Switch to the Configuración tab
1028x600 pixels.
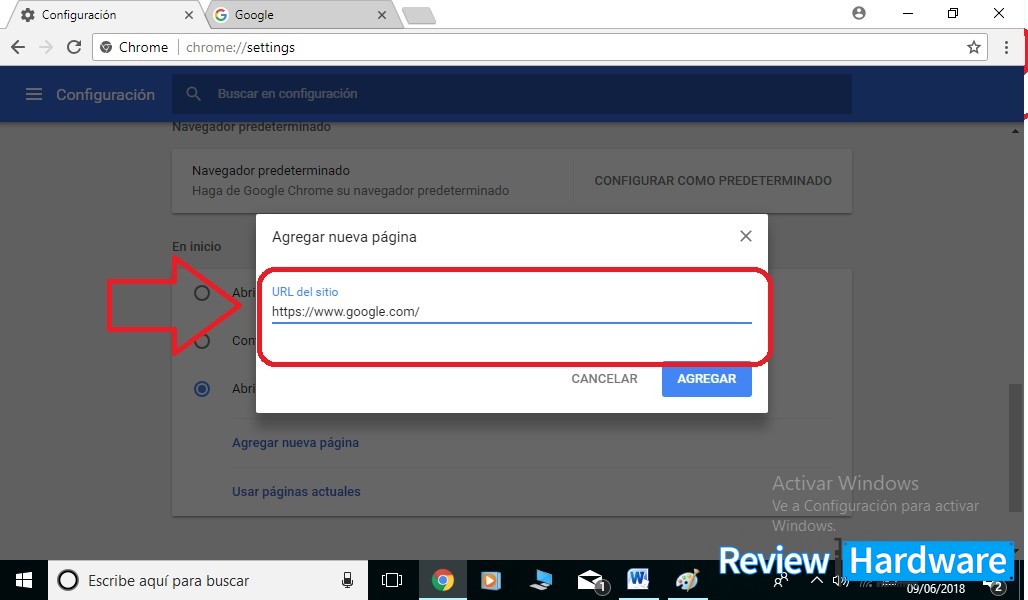(x=105, y=14)
